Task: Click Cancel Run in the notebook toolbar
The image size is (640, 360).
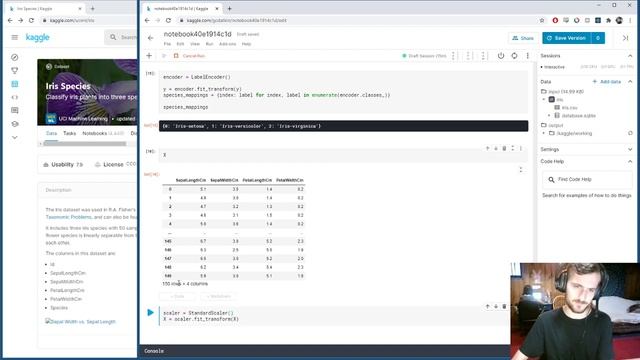Action: point(189,56)
